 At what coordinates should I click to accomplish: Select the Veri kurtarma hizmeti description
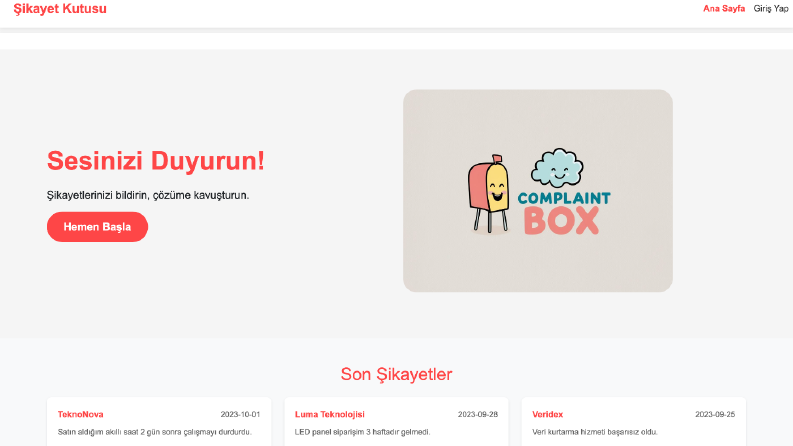594,432
